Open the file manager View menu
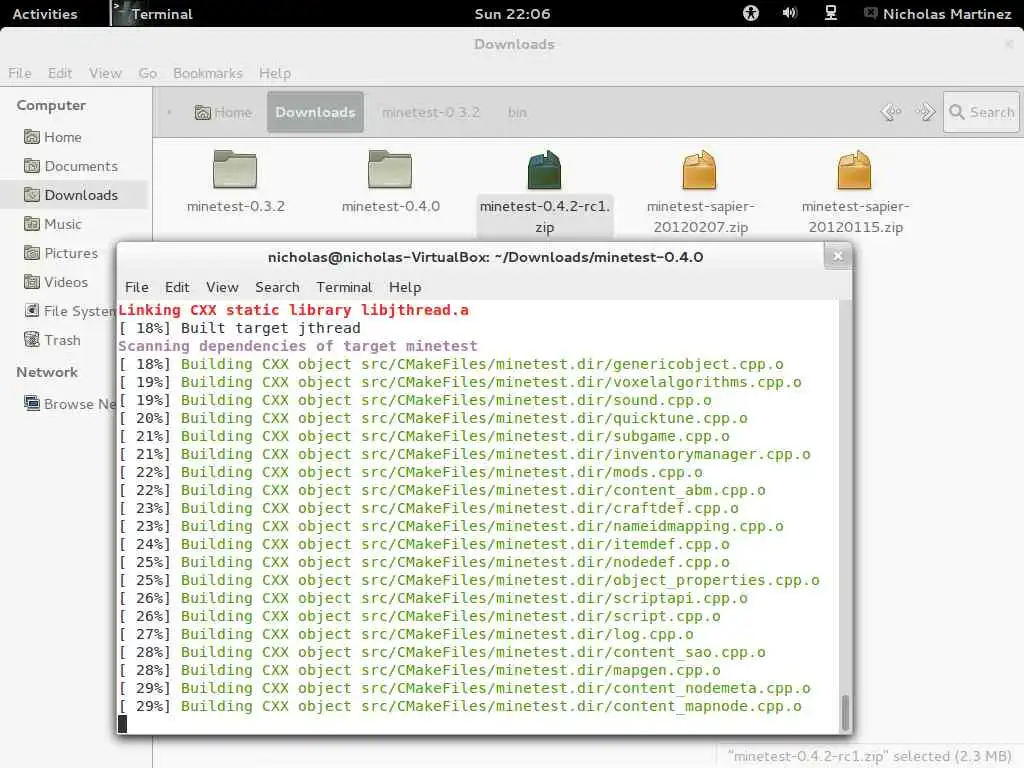1024x768 pixels. click(x=105, y=73)
